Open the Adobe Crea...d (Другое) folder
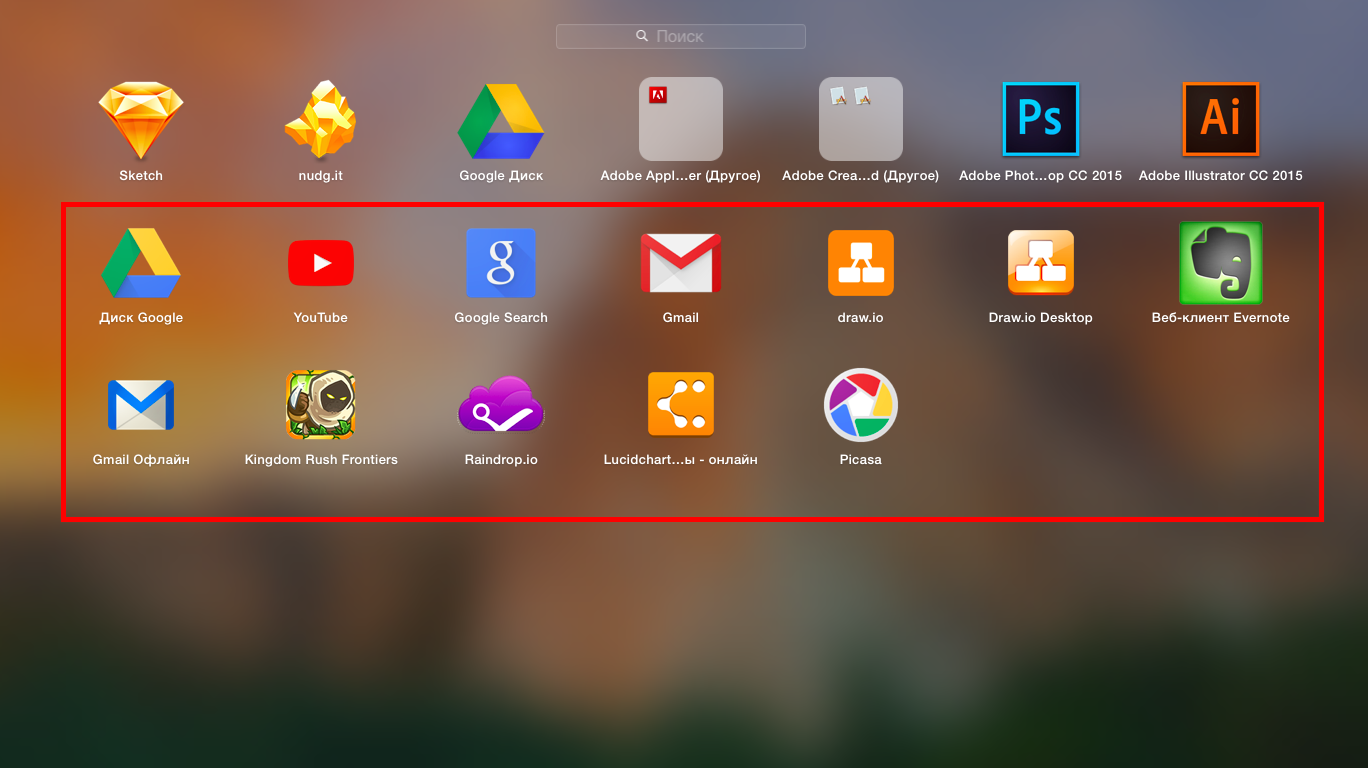The image size is (1368, 768). (861, 119)
